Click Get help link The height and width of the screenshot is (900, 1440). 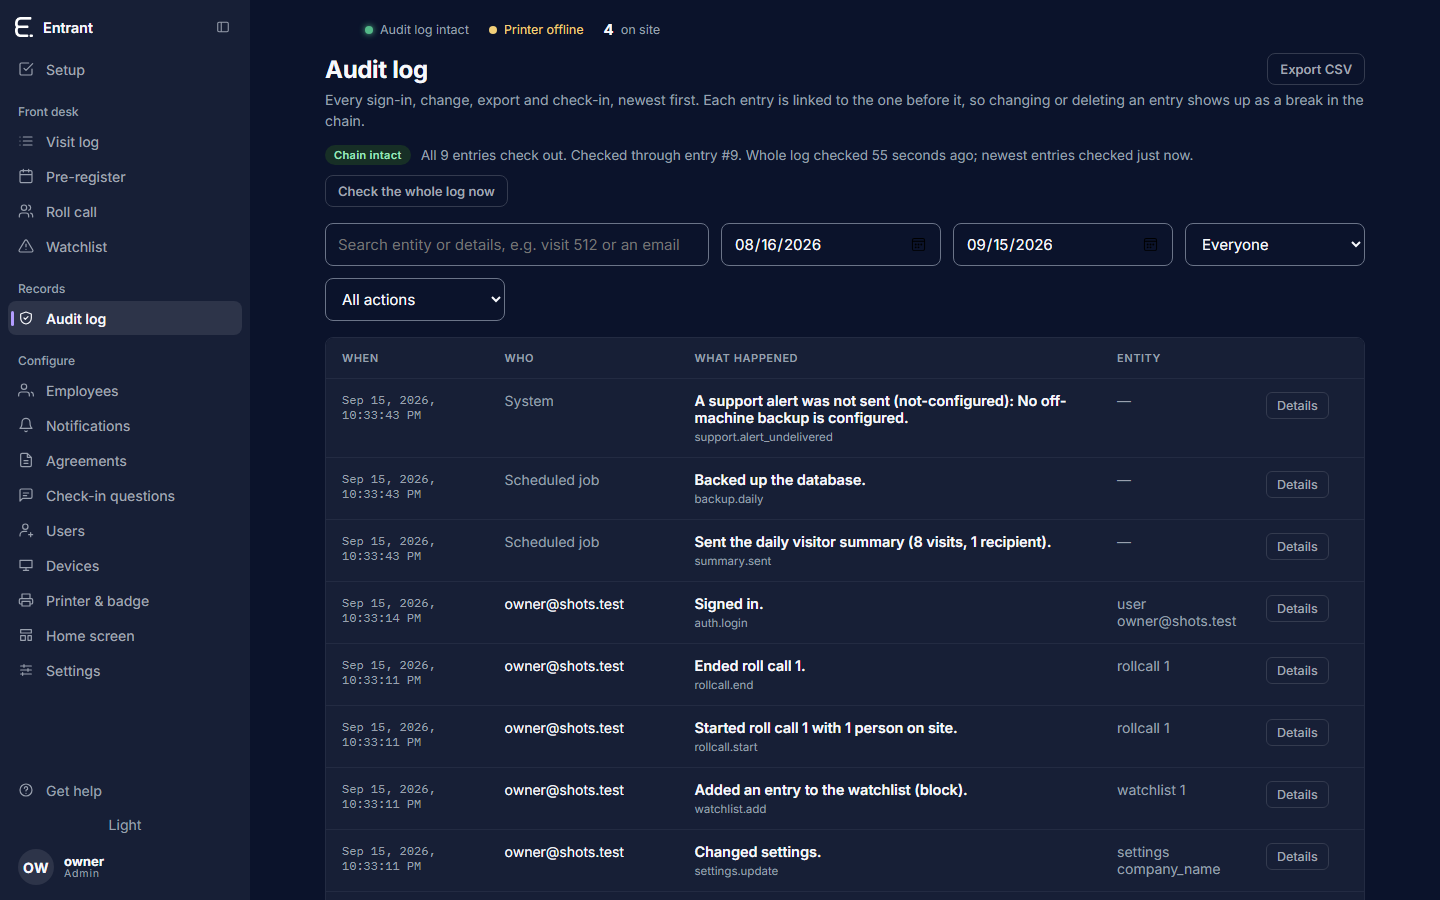tap(125, 791)
